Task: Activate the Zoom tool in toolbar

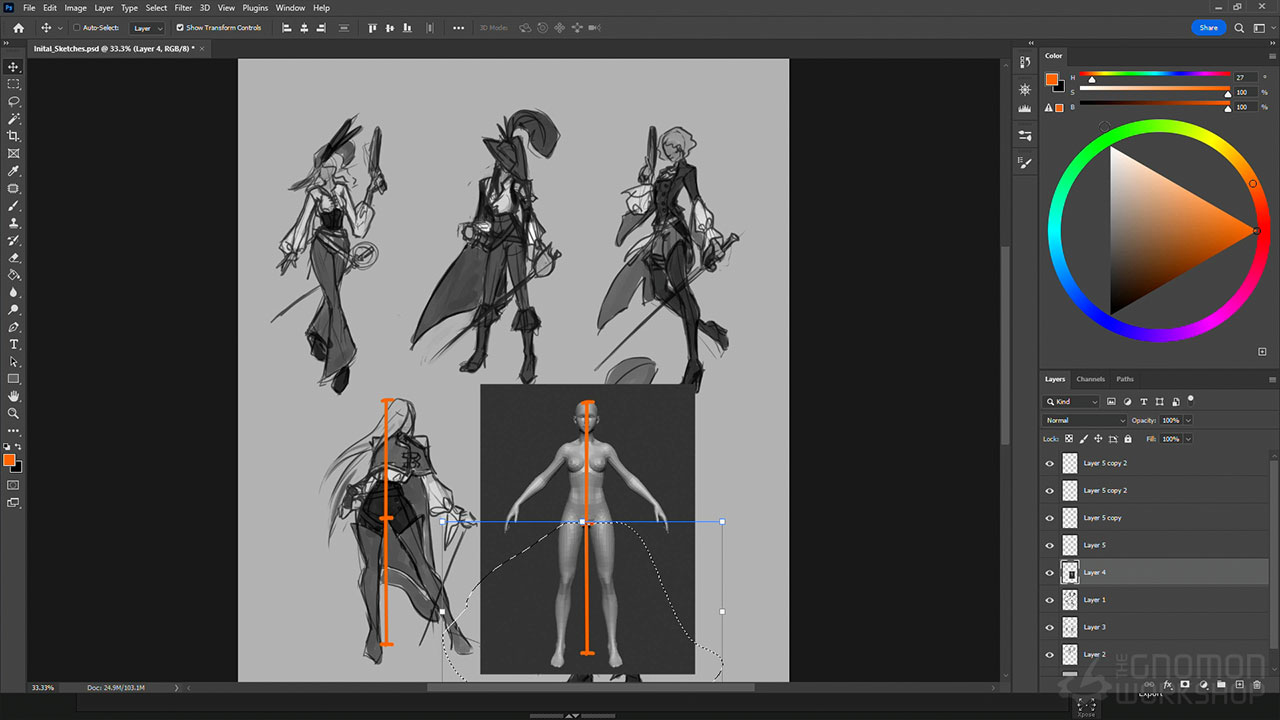Action: coord(14,413)
